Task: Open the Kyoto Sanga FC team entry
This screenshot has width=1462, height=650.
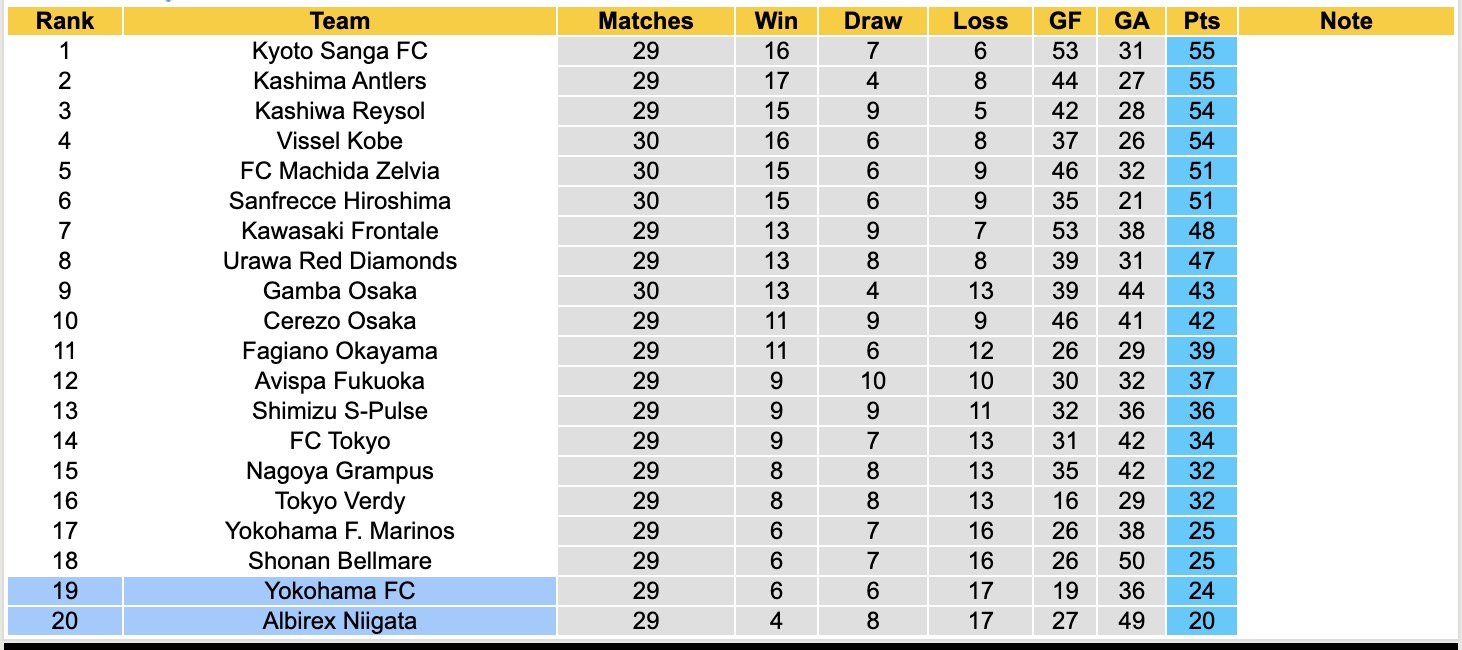Action: click(339, 51)
